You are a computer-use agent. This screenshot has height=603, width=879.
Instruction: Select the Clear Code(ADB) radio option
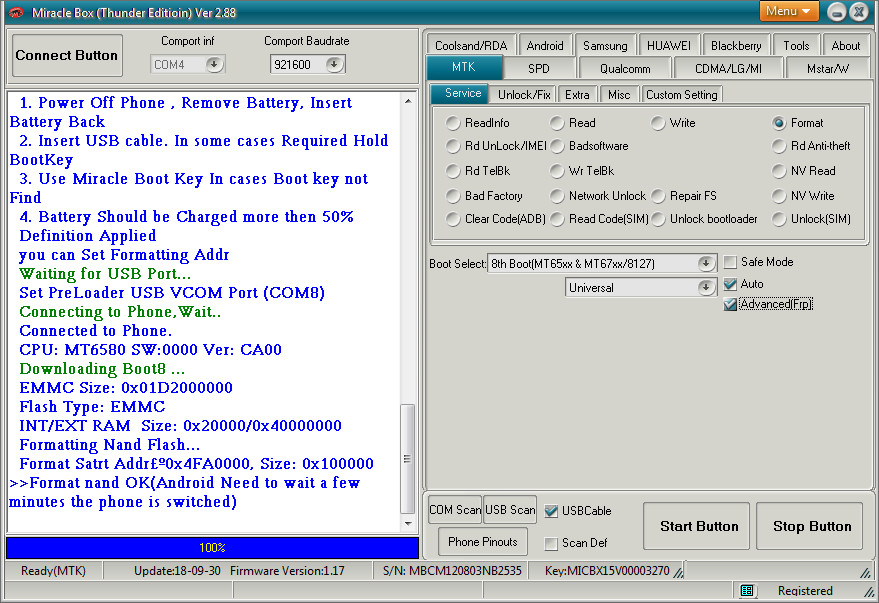[x=453, y=219]
